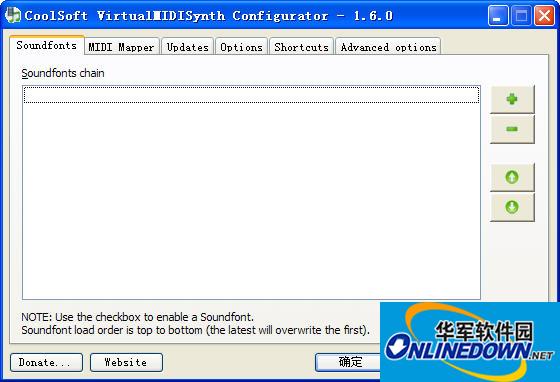Select the Soundfonts tab
The width and height of the screenshot is (560, 382).
click(x=47, y=46)
